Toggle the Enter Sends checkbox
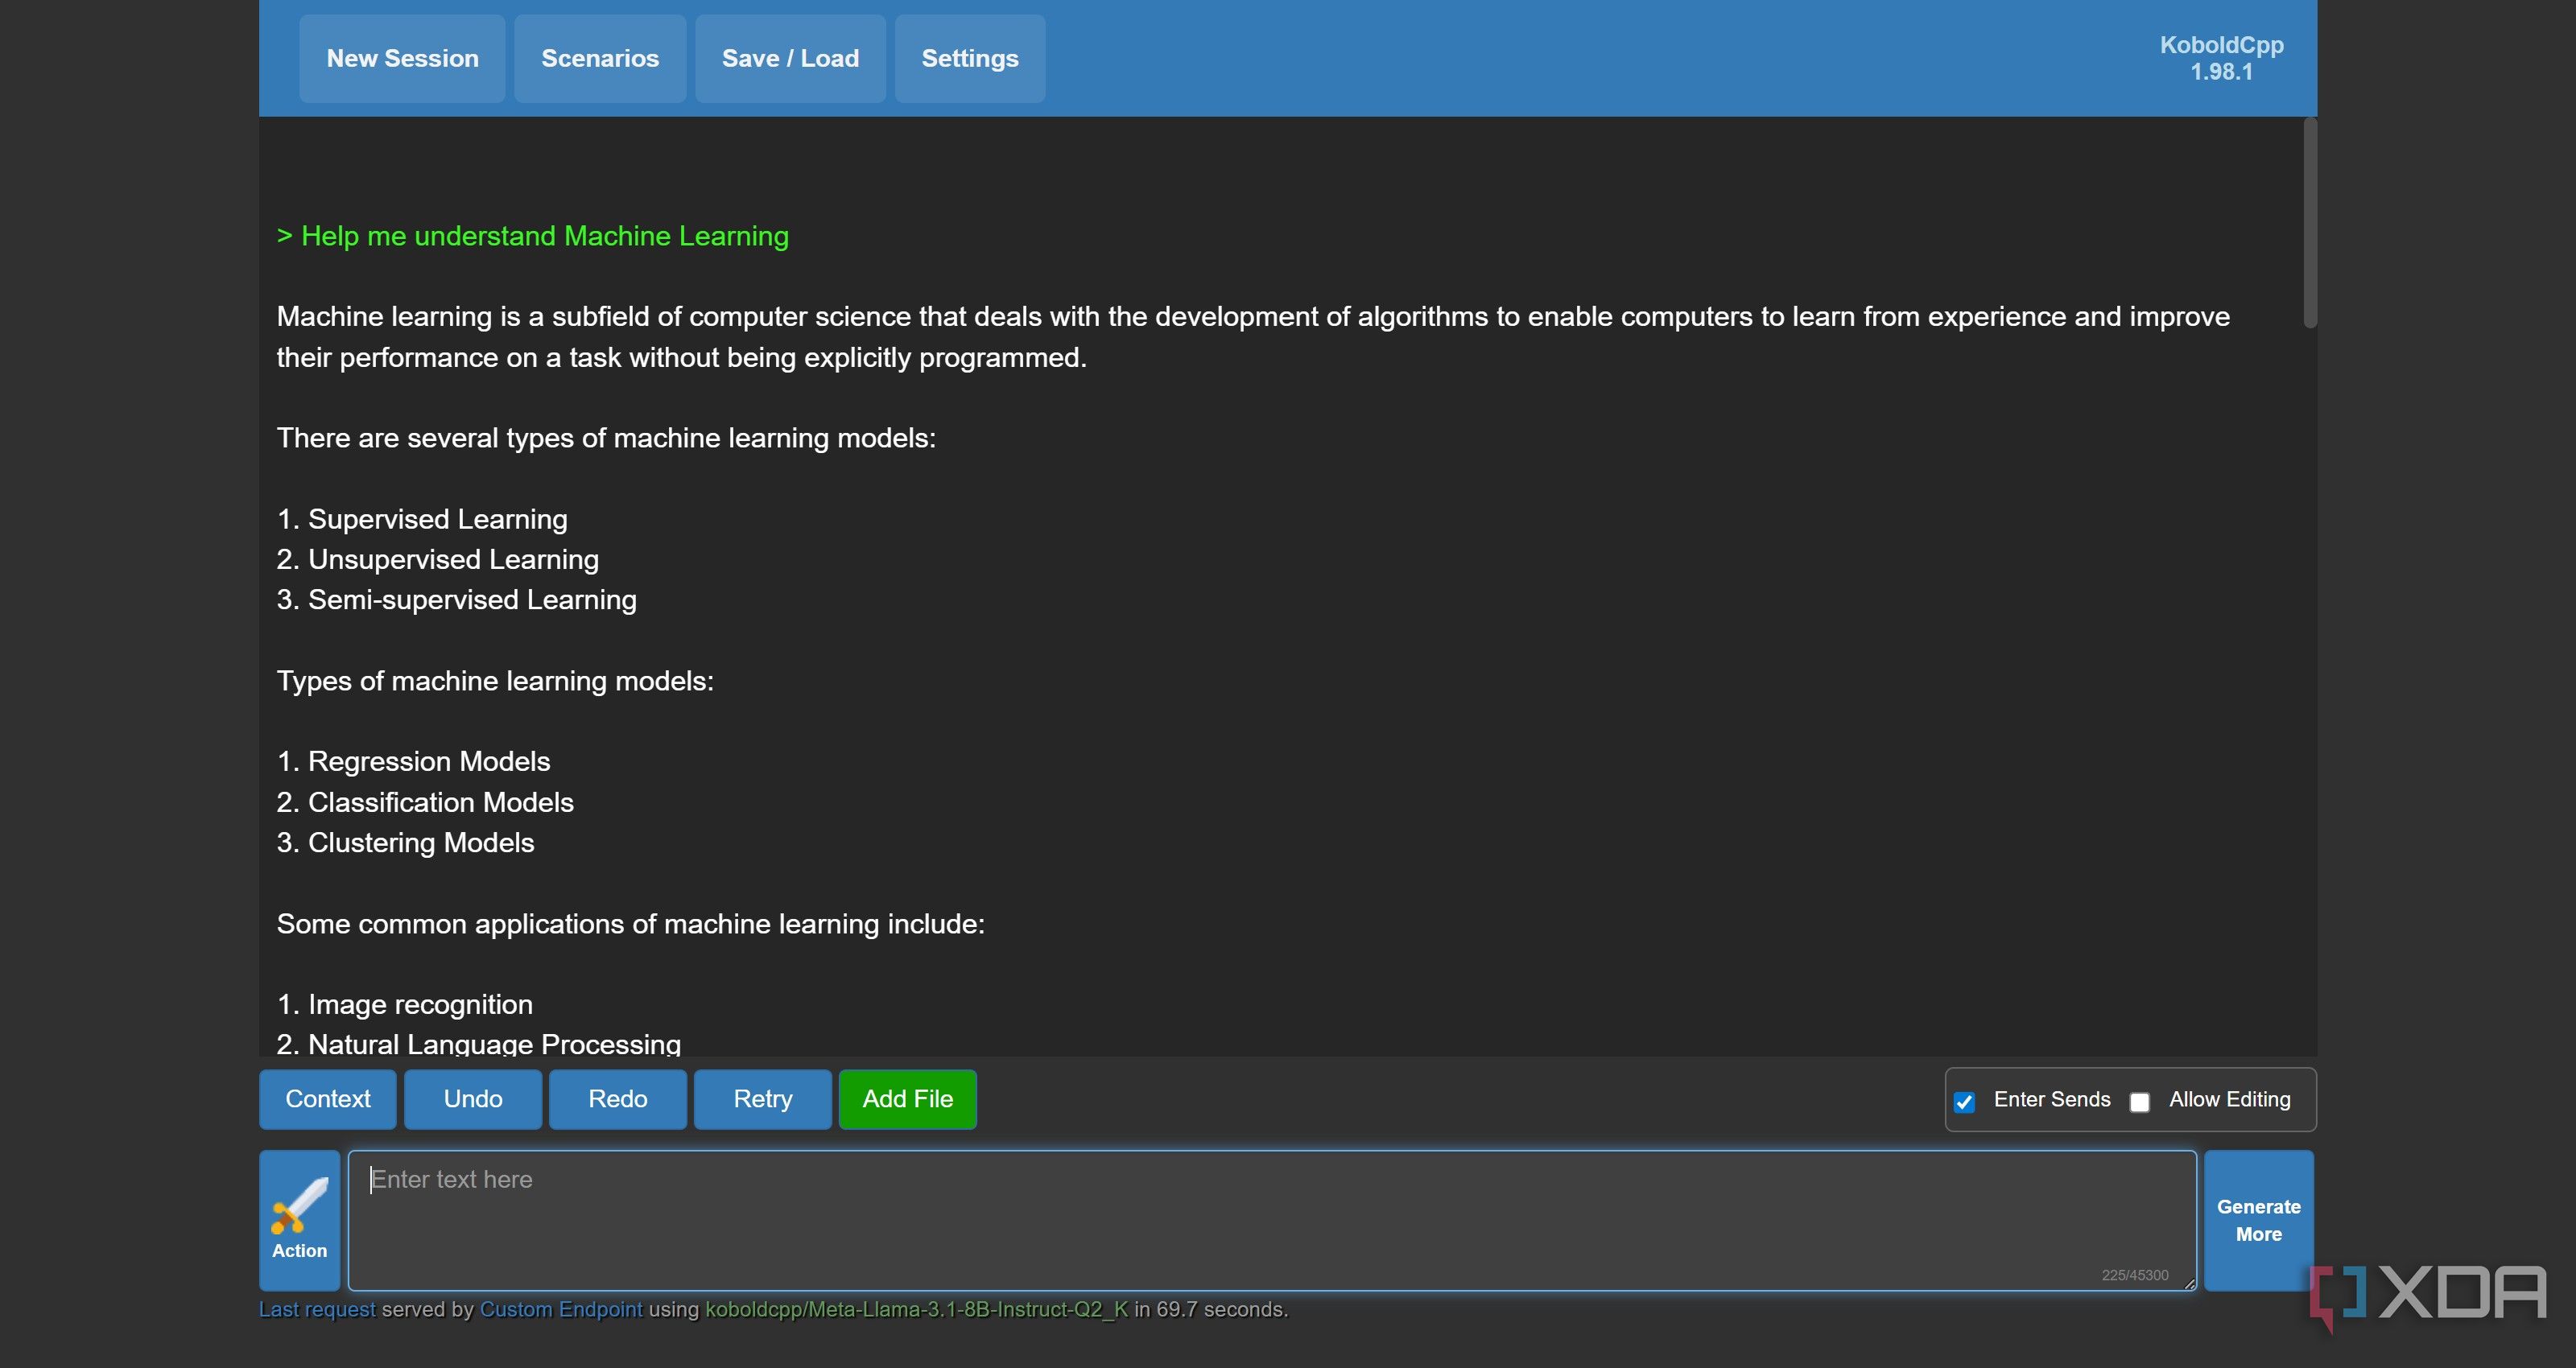The height and width of the screenshot is (1368, 2576). click(1964, 1102)
